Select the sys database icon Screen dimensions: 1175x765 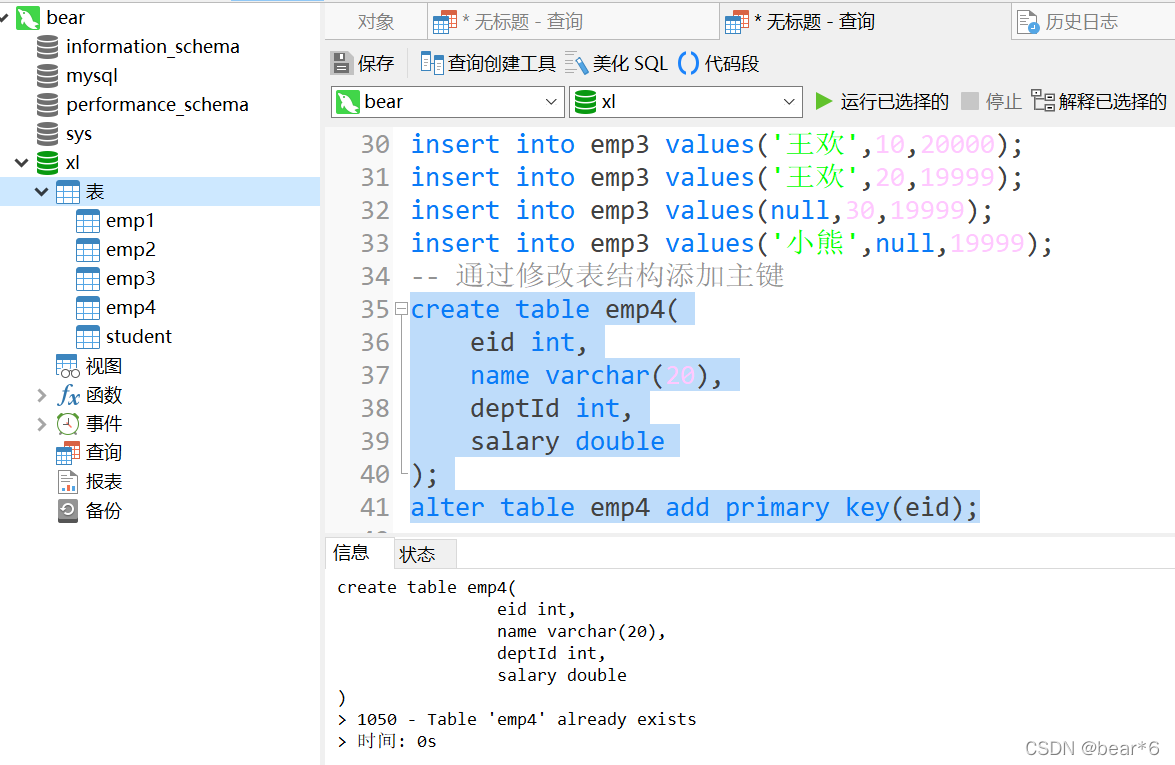[47, 134]
